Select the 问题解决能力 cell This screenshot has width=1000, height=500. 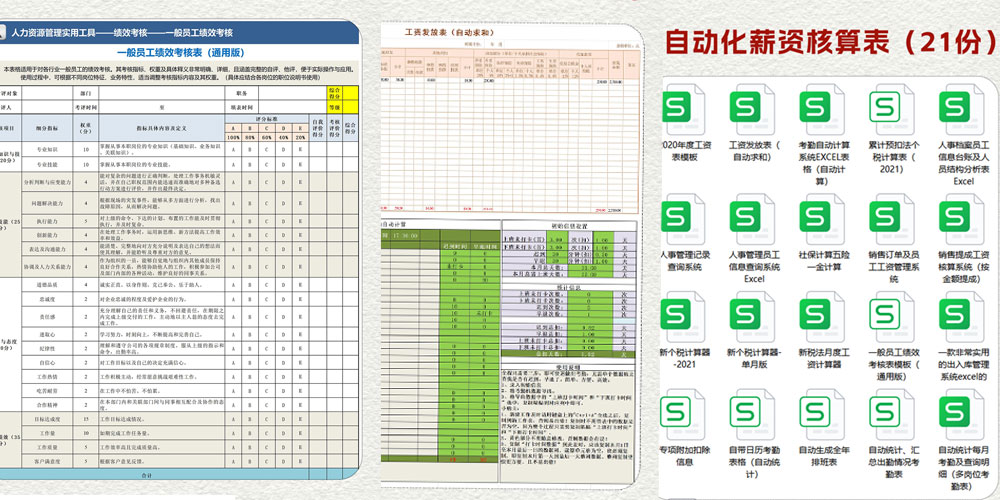[x=48, y=203]
